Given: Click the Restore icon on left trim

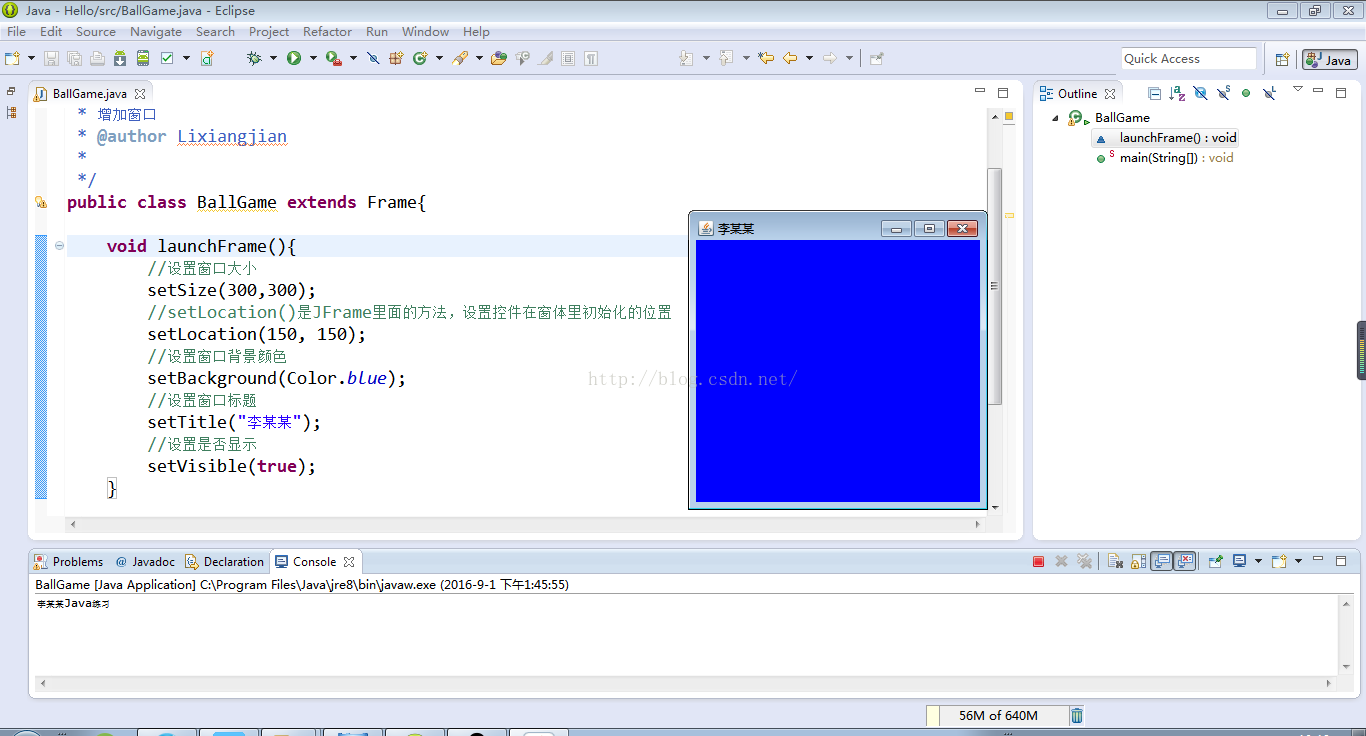Looking at the screenshot, I should (11, 91).
